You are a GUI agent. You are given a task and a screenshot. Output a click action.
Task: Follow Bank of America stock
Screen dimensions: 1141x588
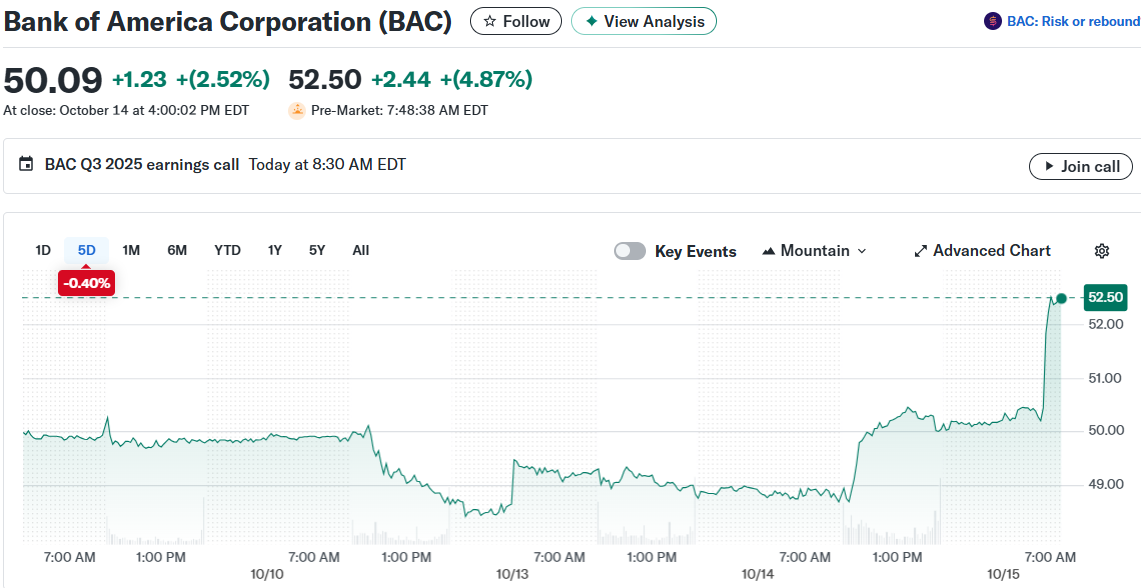(x=516, y=21)
